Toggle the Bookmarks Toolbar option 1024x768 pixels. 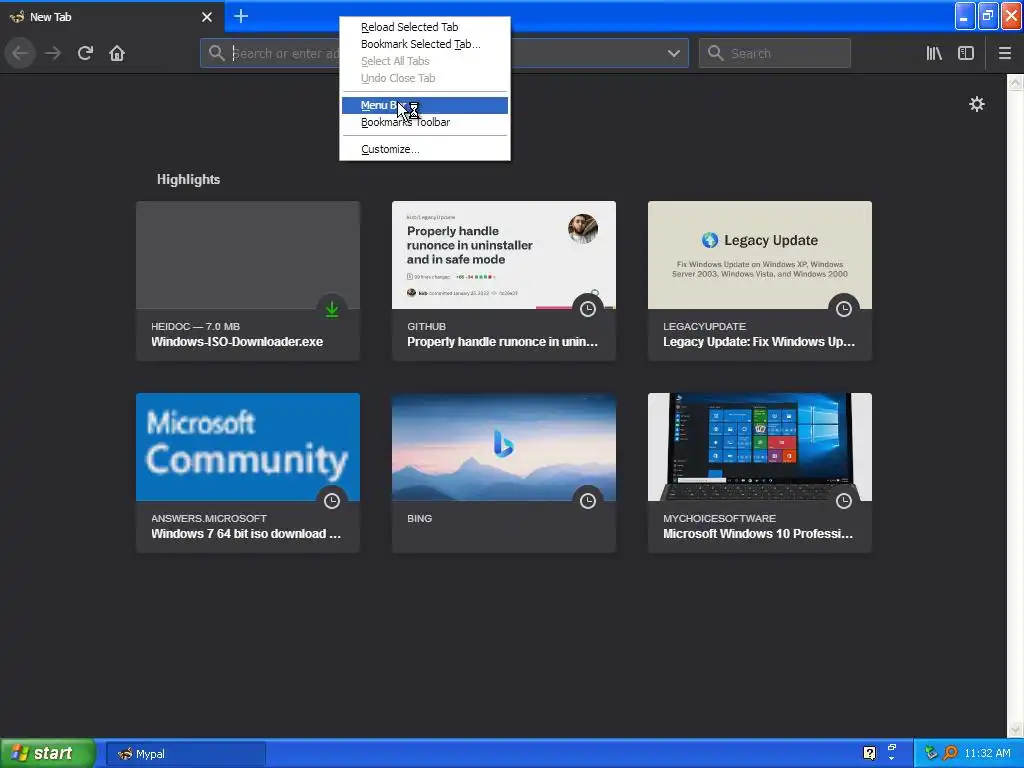pyautogui.click(x=424, y=122)
